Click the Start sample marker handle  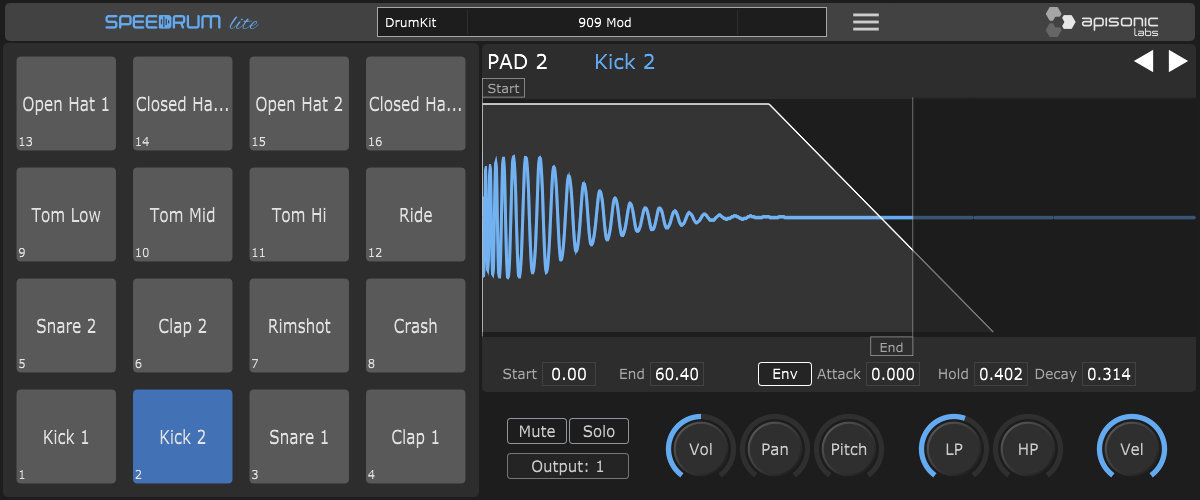[503, 88]
